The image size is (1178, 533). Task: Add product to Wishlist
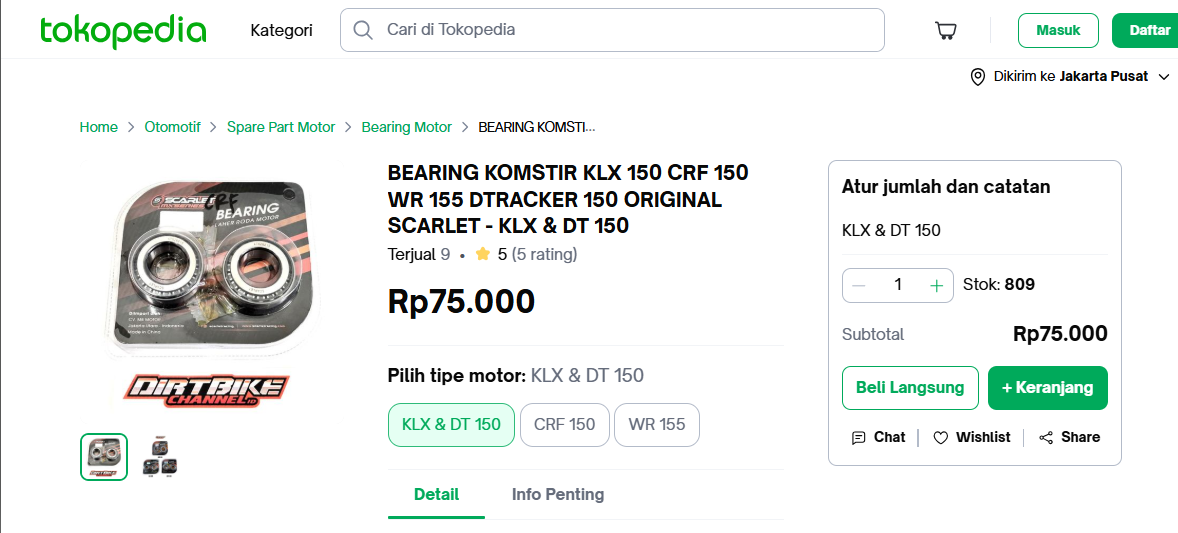tap(972, 437)
